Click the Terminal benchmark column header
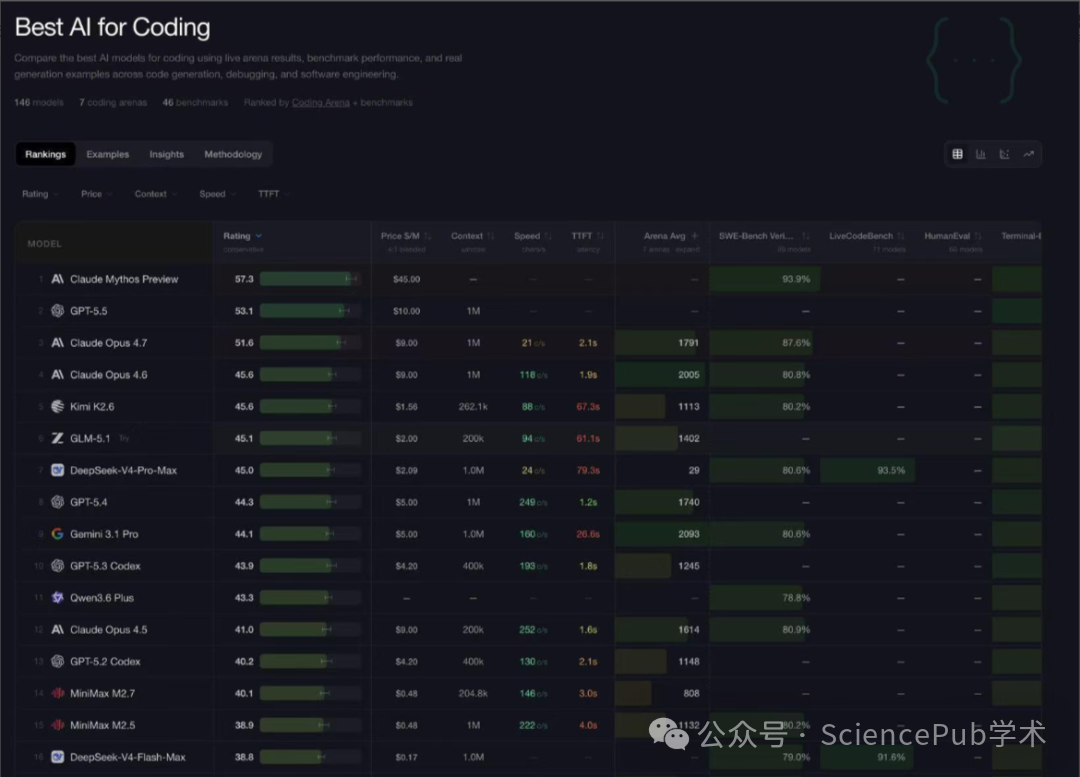The image size is (1080, 777). pos(1020,236)
